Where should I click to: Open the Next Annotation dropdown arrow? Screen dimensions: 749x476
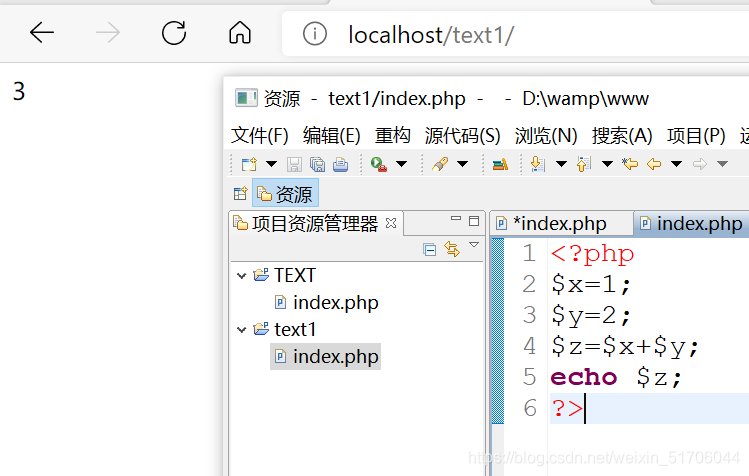point(561,164)
